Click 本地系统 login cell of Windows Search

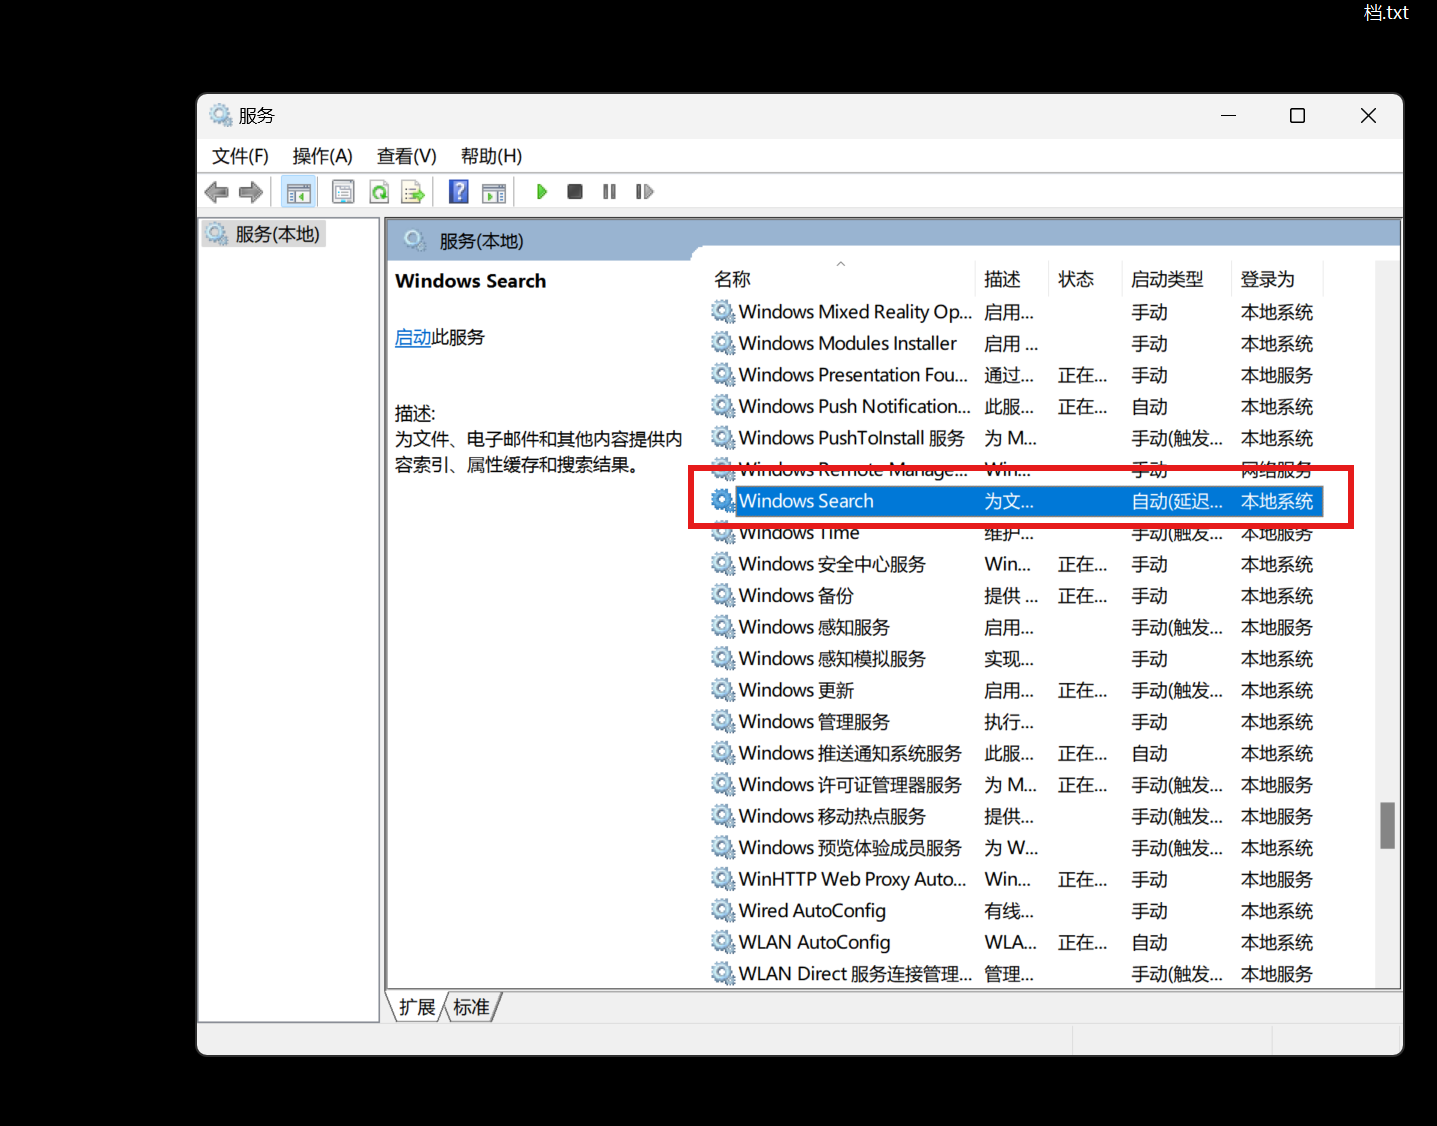(1277, 501)
